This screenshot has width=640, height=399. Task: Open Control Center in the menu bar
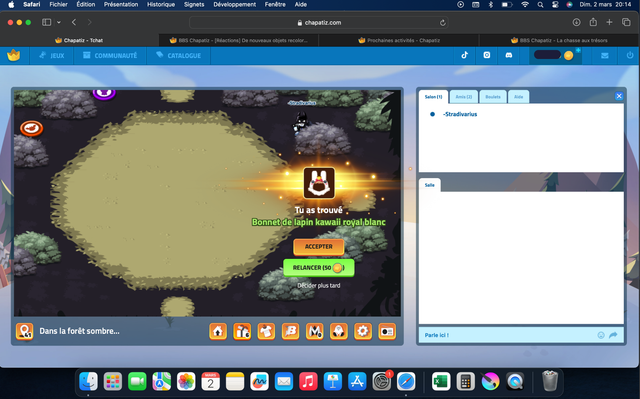pos(555,4)
